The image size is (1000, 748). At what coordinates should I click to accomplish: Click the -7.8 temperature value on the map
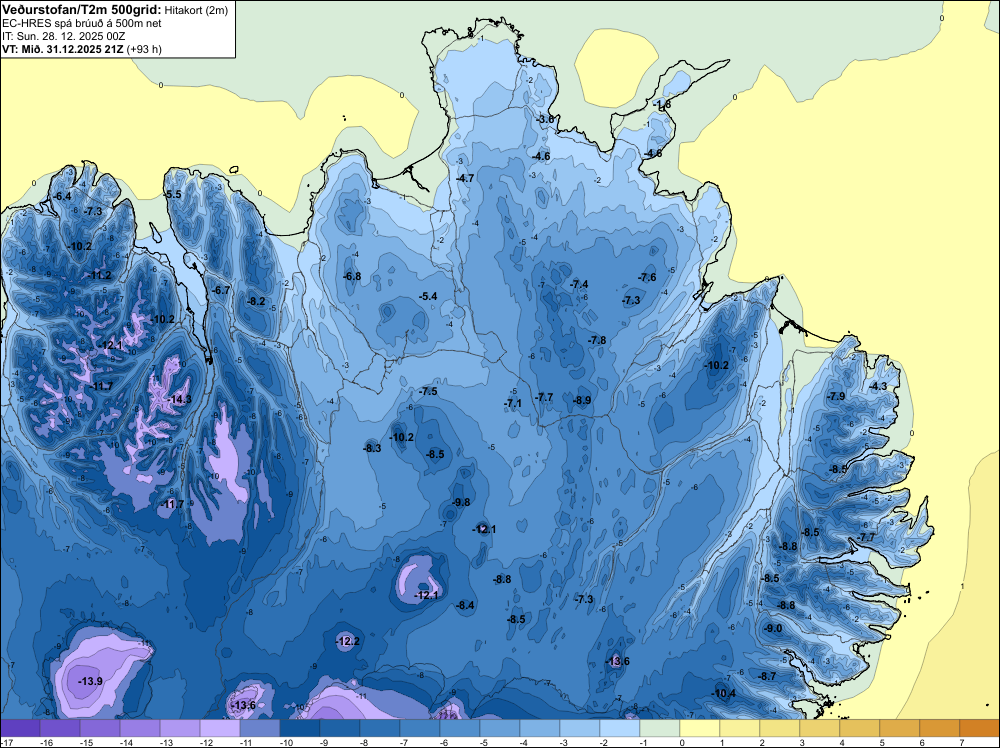pyautogui.click(x=597, y=340)
